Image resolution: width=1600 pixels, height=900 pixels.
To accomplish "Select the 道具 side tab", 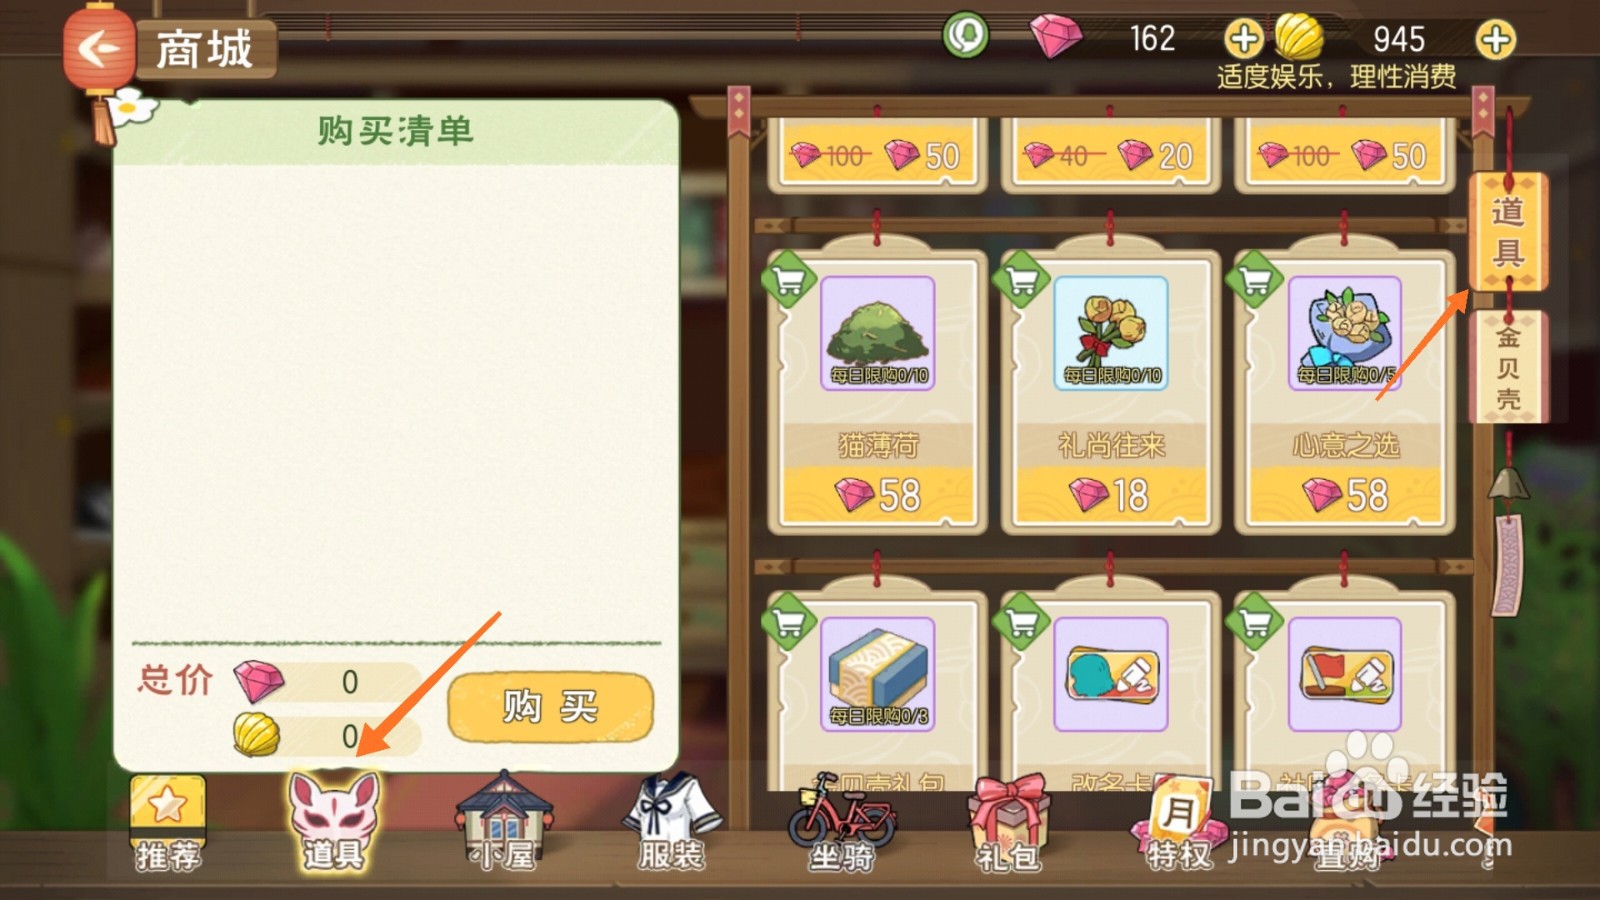I will (1508, 231).
